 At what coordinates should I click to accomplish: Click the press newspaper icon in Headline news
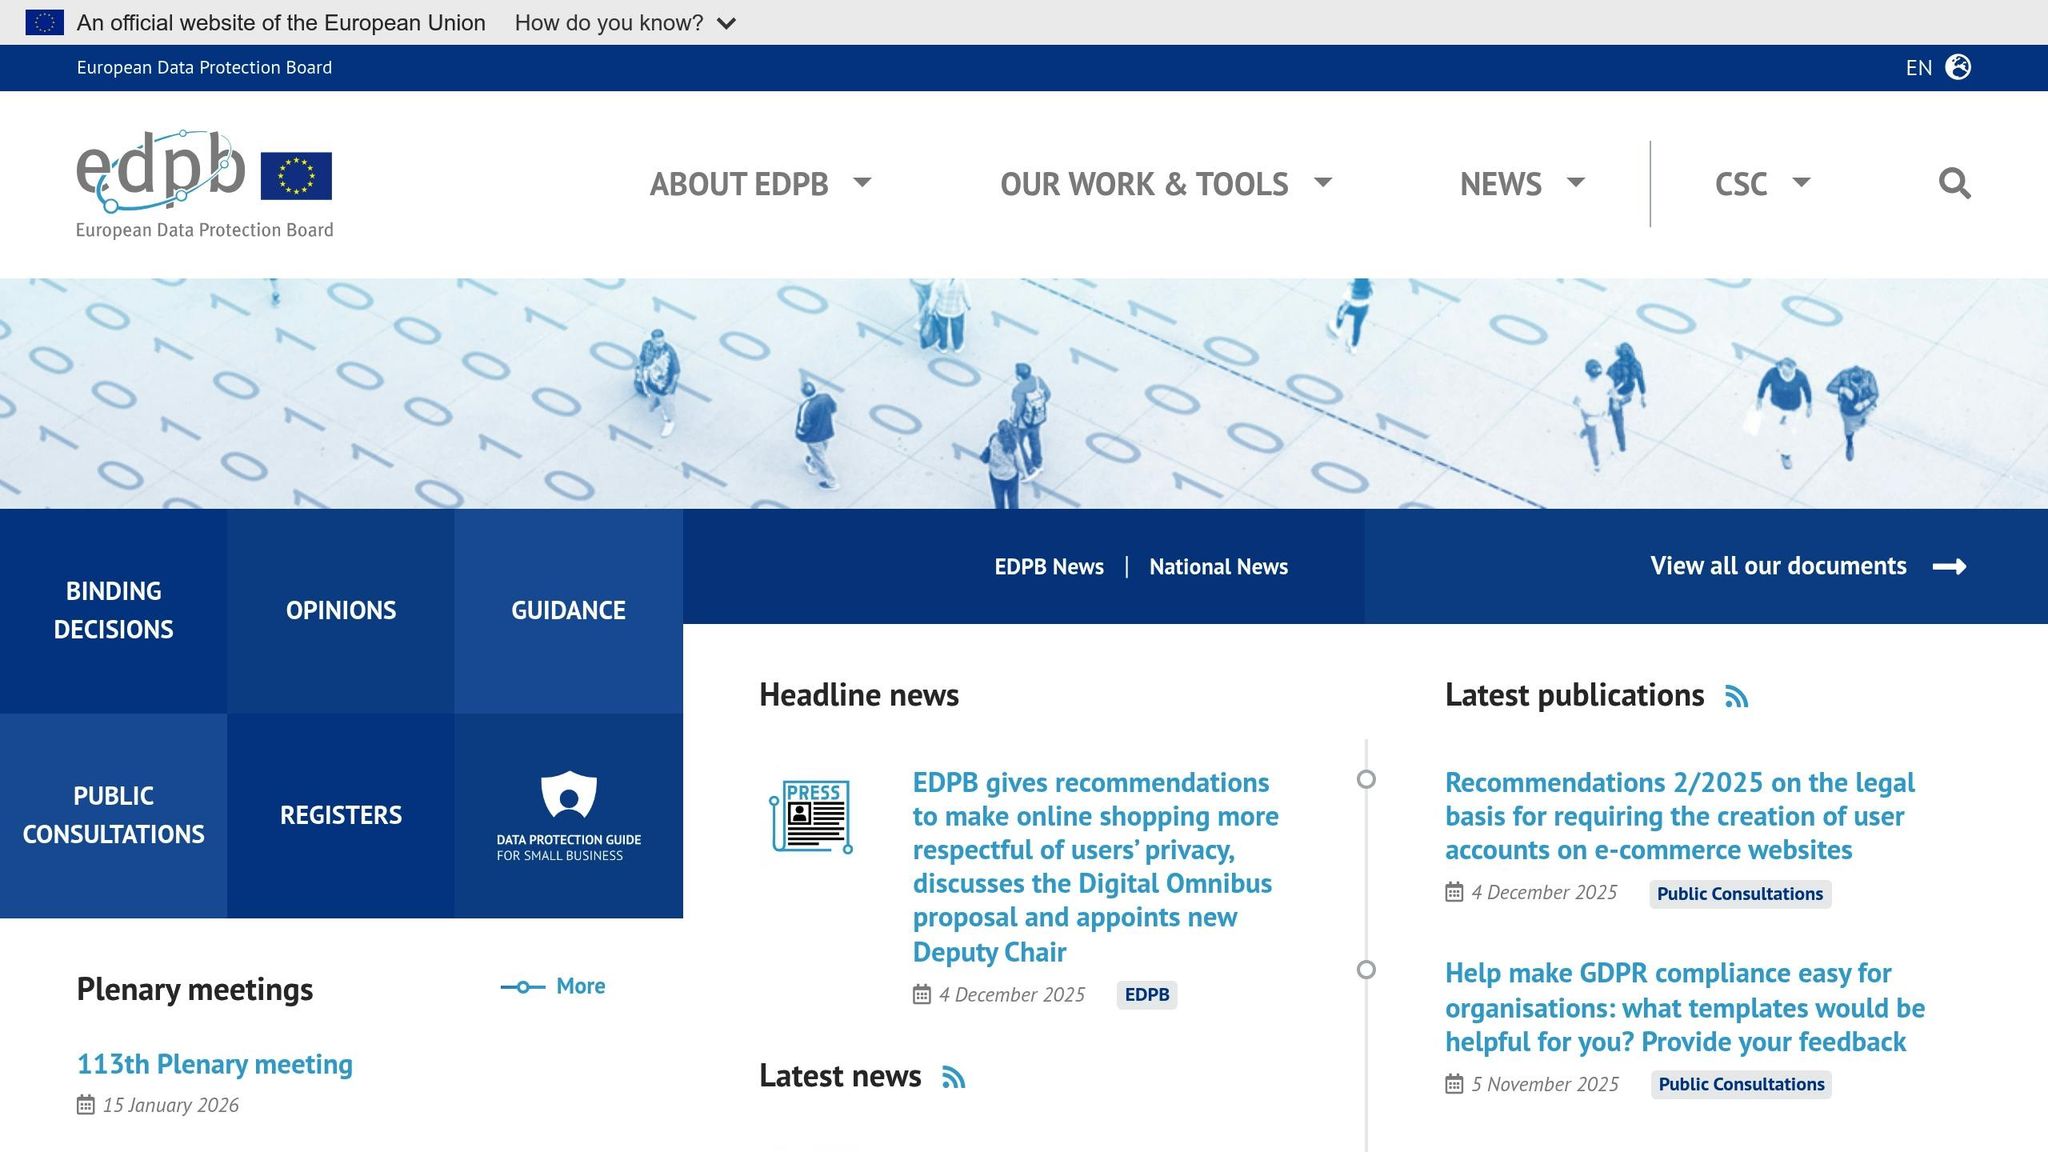(812, 817)
